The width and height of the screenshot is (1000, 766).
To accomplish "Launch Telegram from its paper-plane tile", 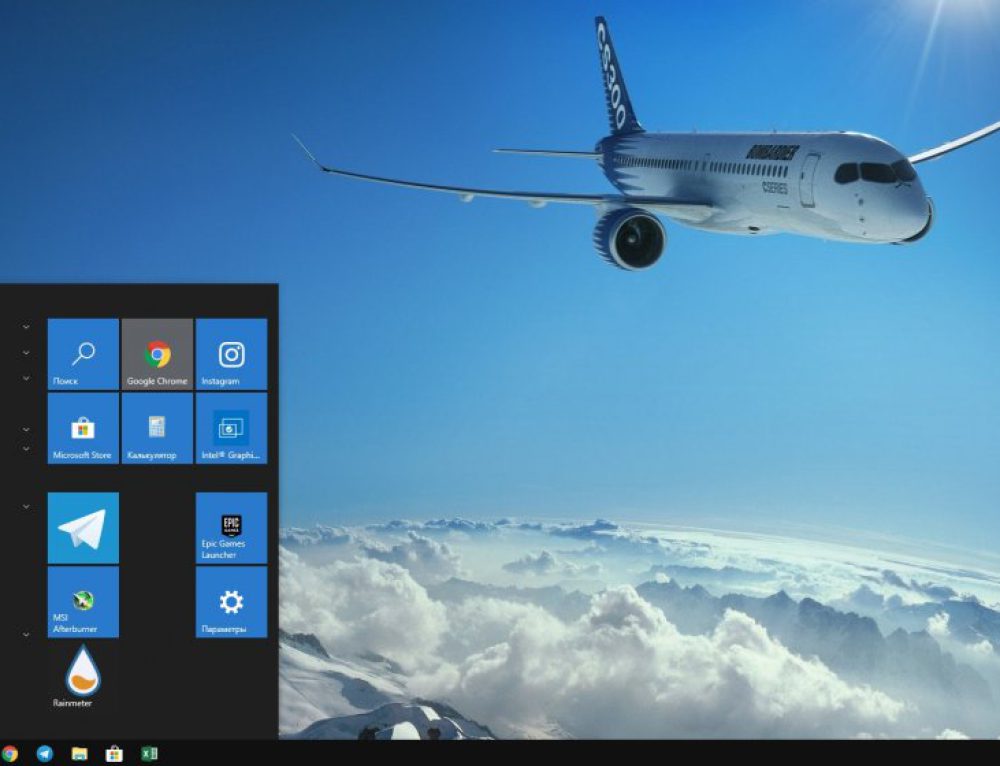I will 82,527.
